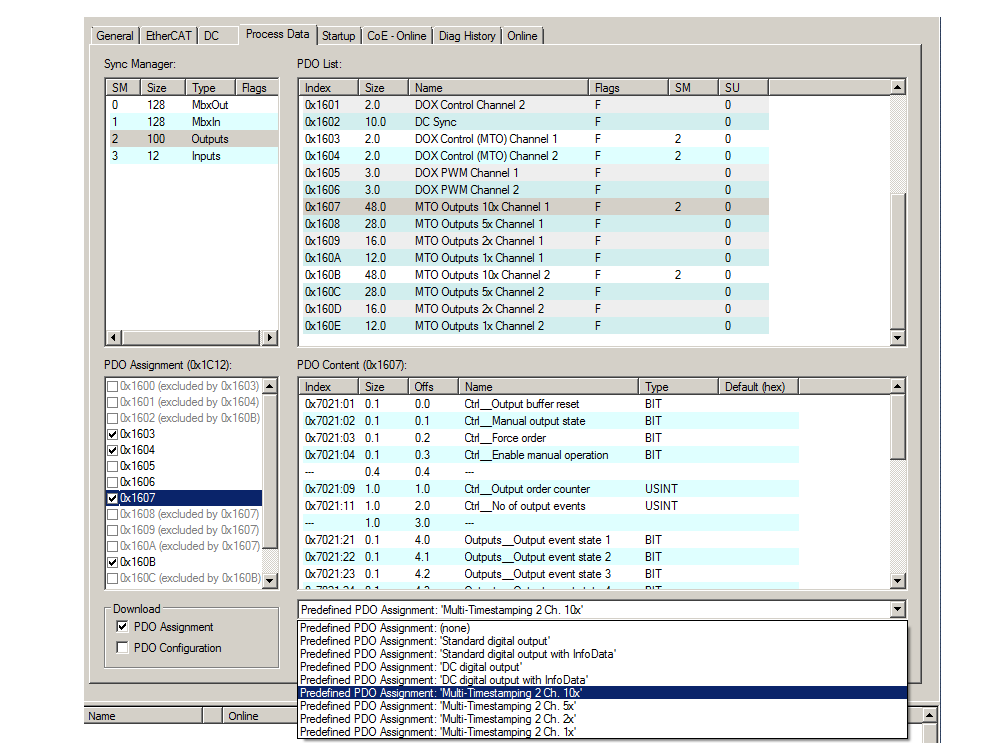
Task: Click the PDO Content Offs column header
Action: pos(433,387)
